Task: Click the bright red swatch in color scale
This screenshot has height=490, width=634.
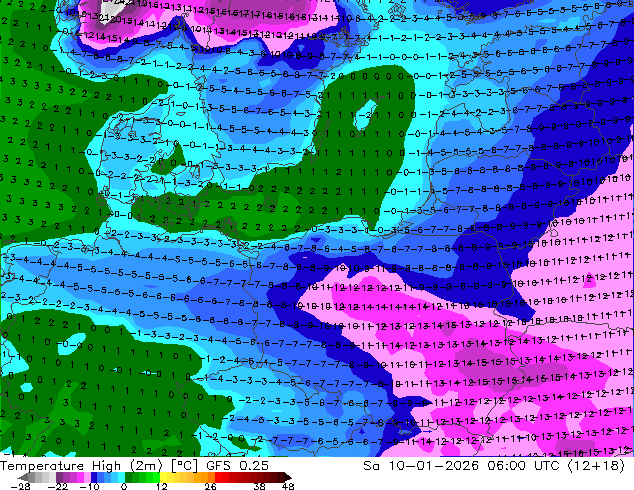Action: pos(218,477)
